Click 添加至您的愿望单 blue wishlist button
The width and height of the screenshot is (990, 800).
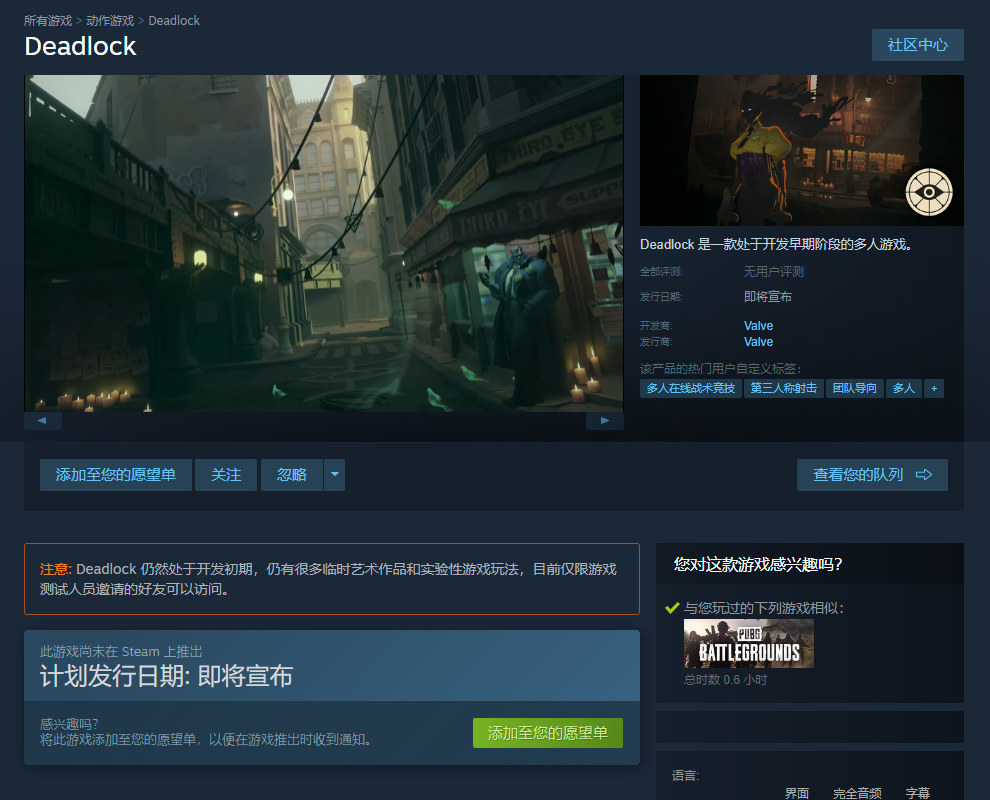click(x=116, y=475)
